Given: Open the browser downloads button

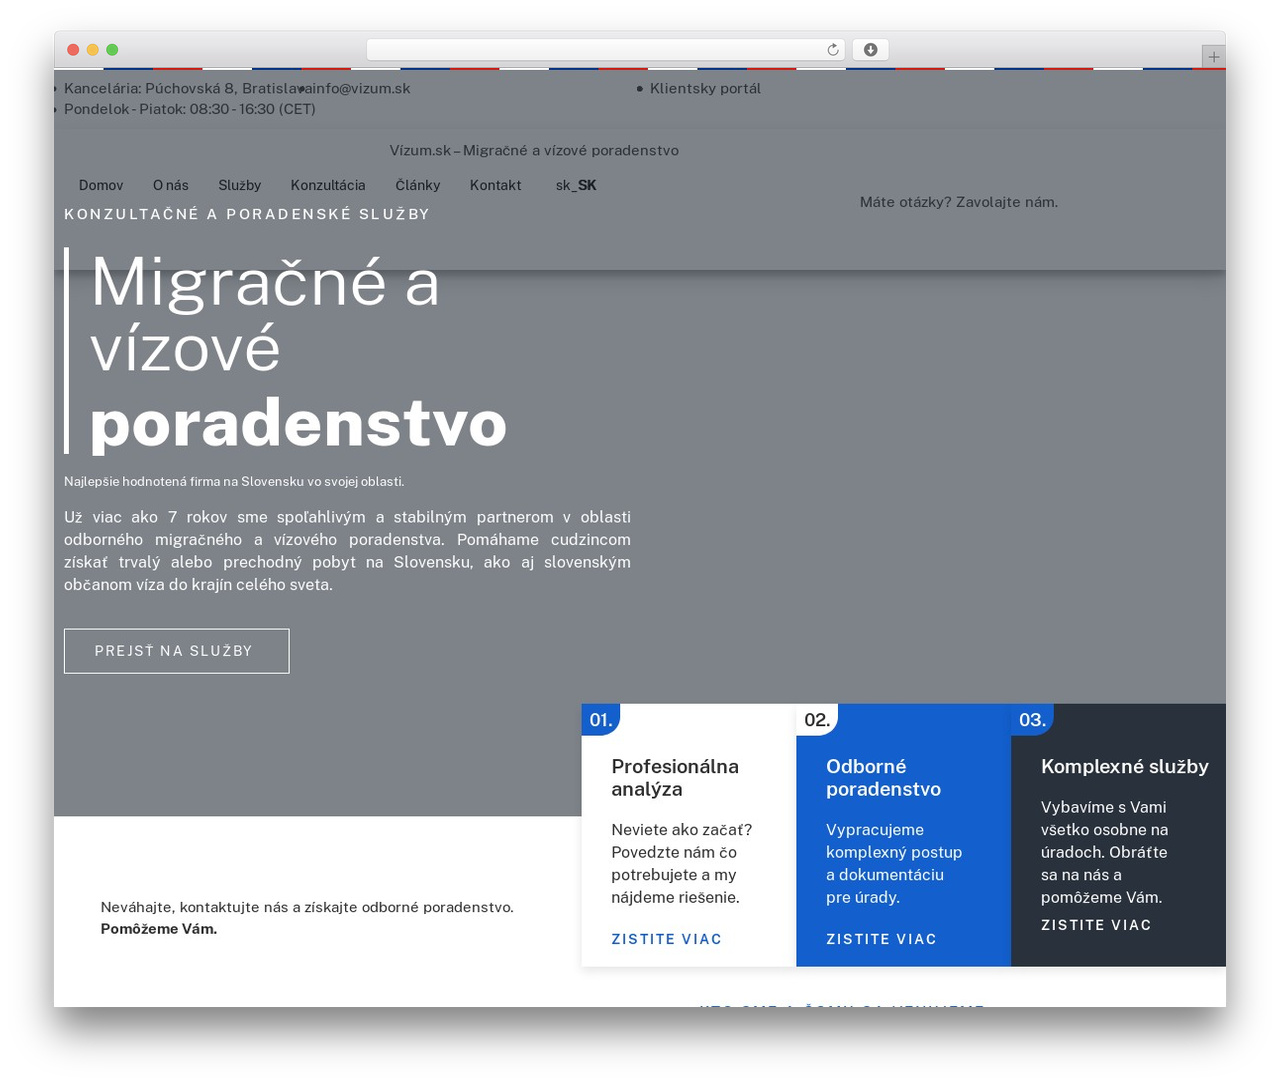Looking at the screenshot, I should pos(870,50).
